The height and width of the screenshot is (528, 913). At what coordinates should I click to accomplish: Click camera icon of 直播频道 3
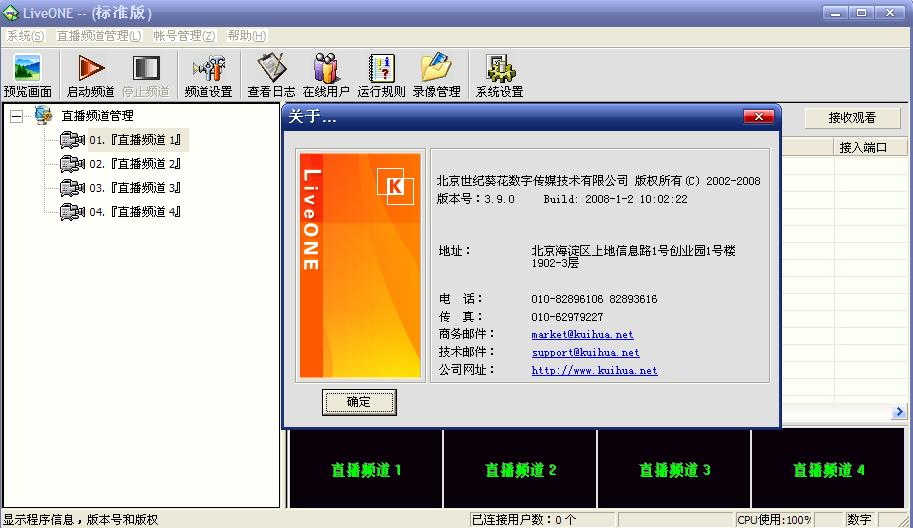click(x=72, y=188)
